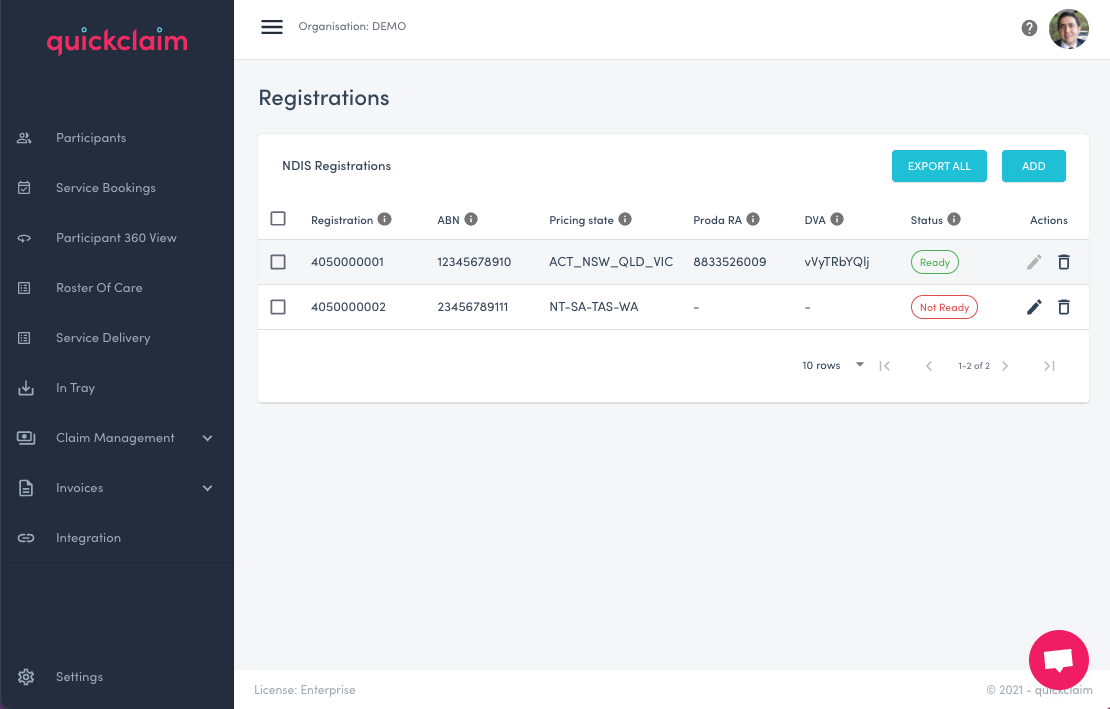Open the hamburger navigation menu
Image resolution: width=1110 pixels, height=709 pixels.
(272, 27)
